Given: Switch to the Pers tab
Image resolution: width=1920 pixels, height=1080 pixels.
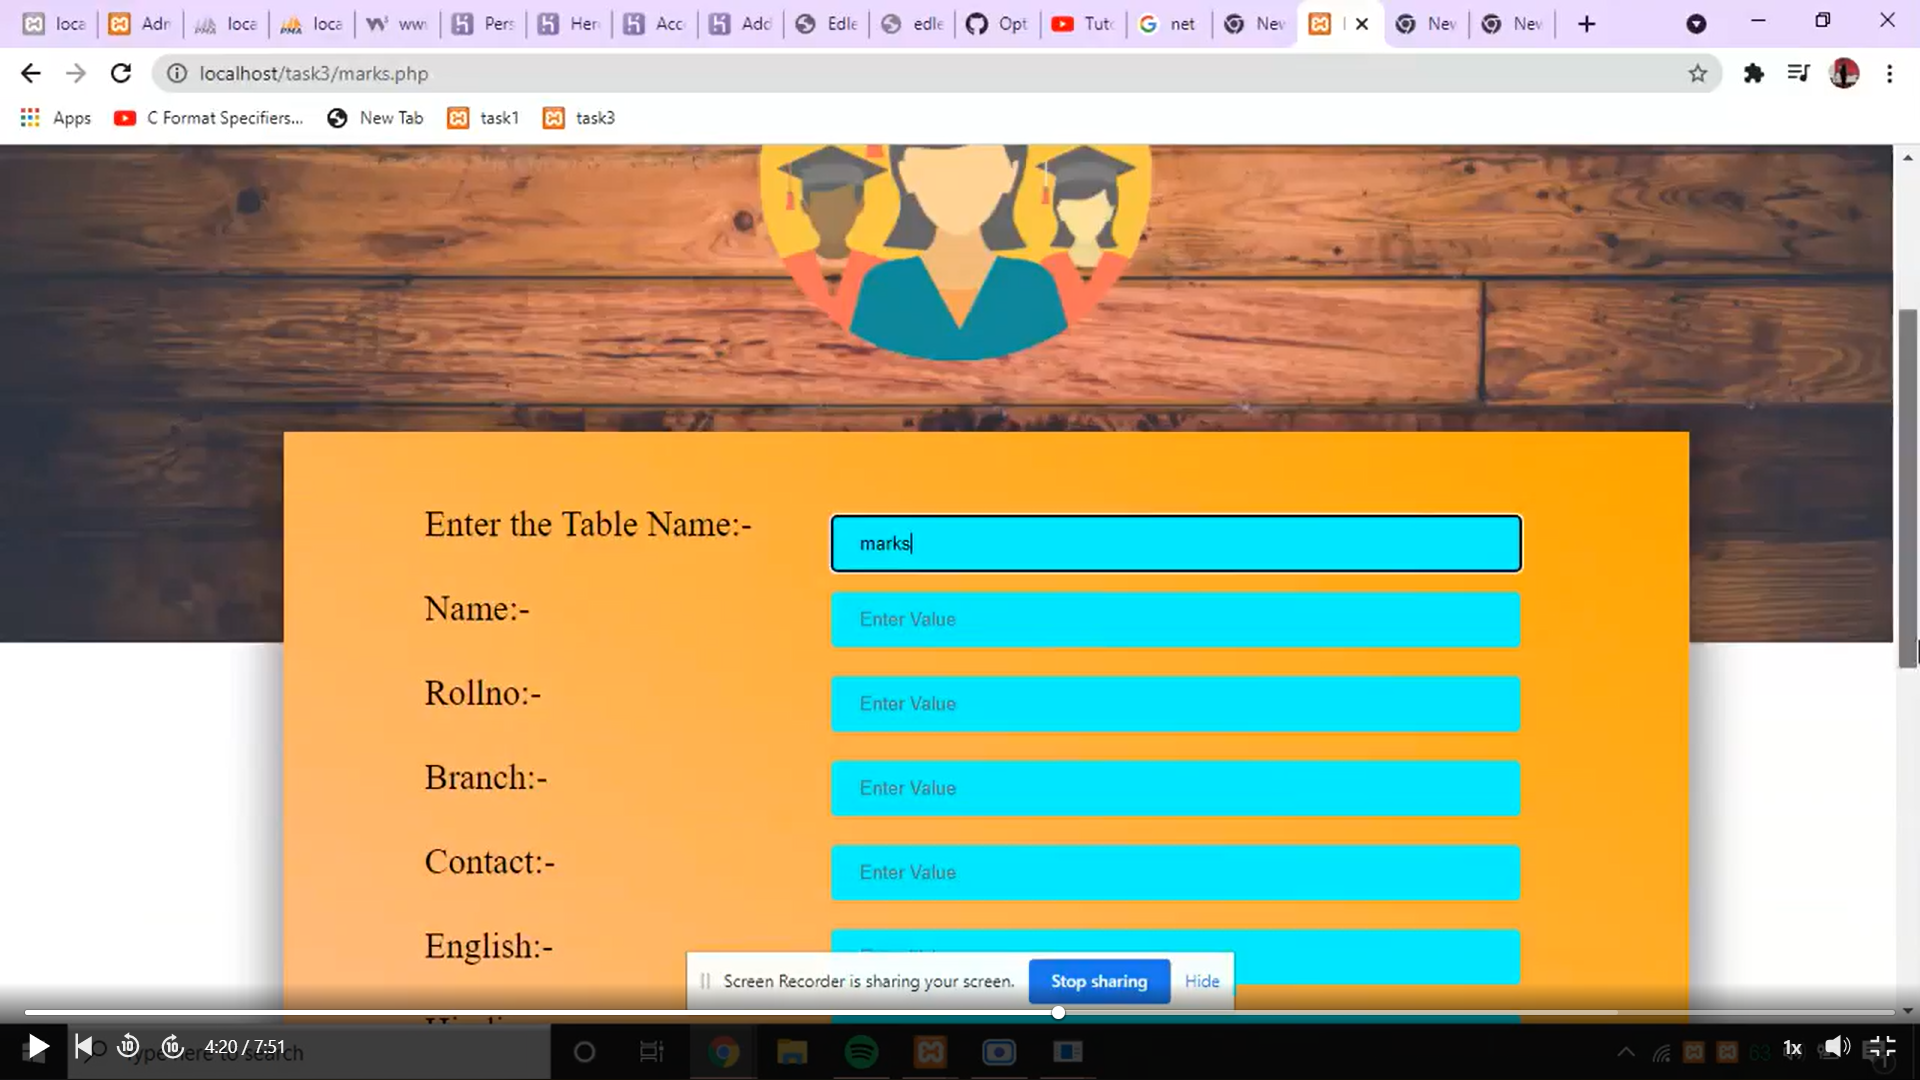Looking at the screenshot, I should [x=483, y=23].
